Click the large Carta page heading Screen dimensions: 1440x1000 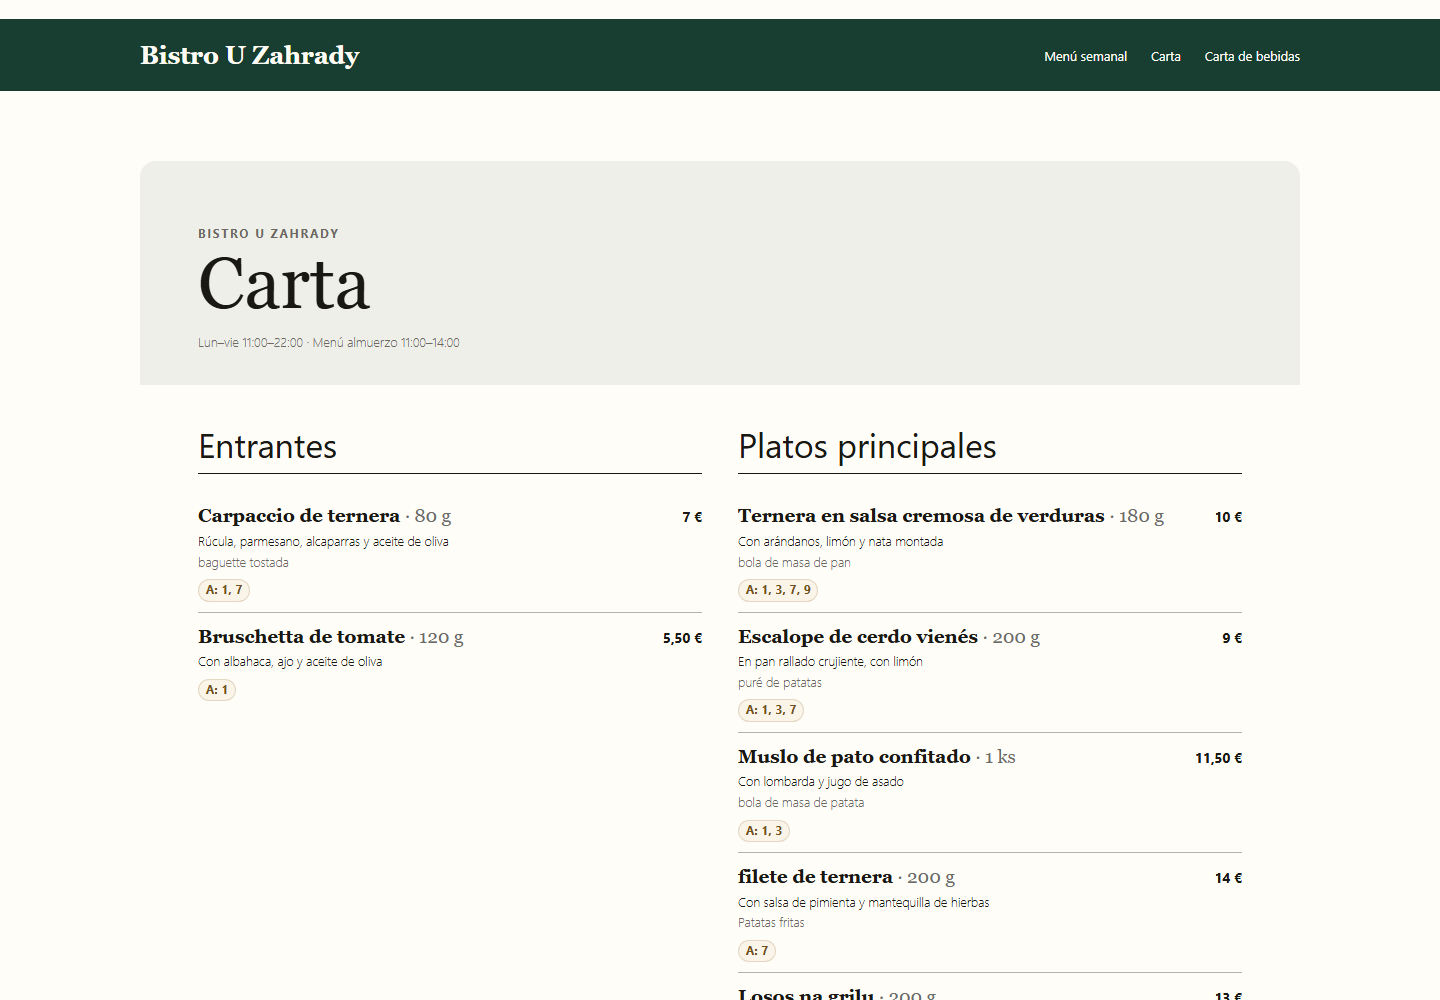[x=284, y=284]
